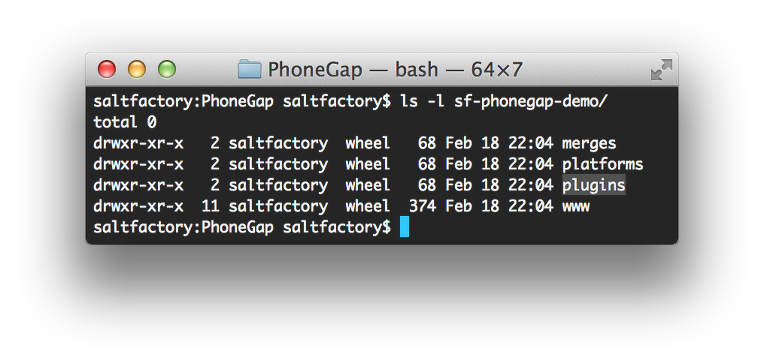This screenshot has width=764, height=363.
Task: Click the last prompt 'saltfactory:PhoneGap saltfactory$'
Action: [x=242, y=227]
